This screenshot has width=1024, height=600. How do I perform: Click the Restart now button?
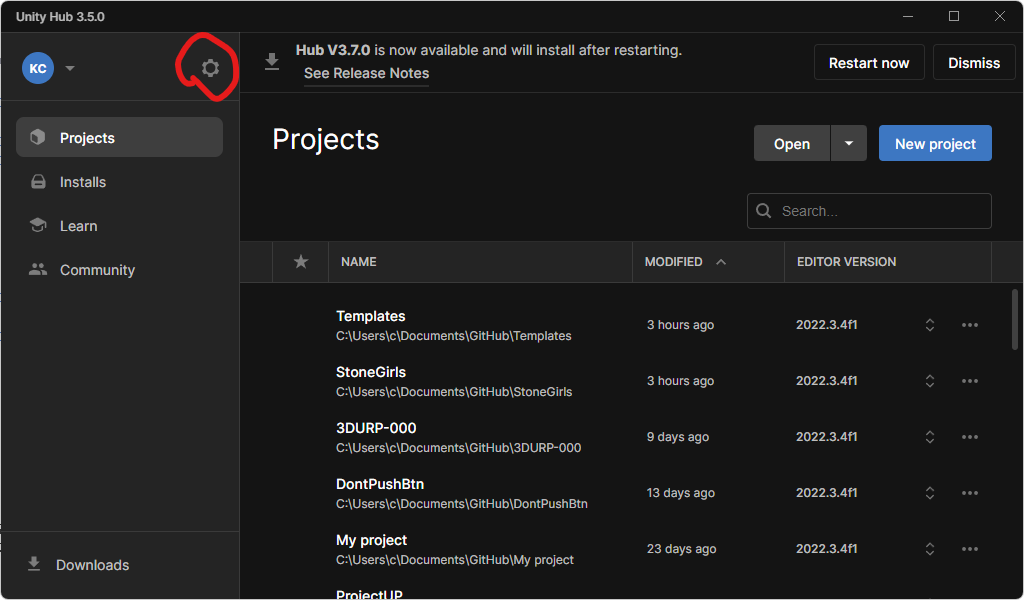pos(869,63)
